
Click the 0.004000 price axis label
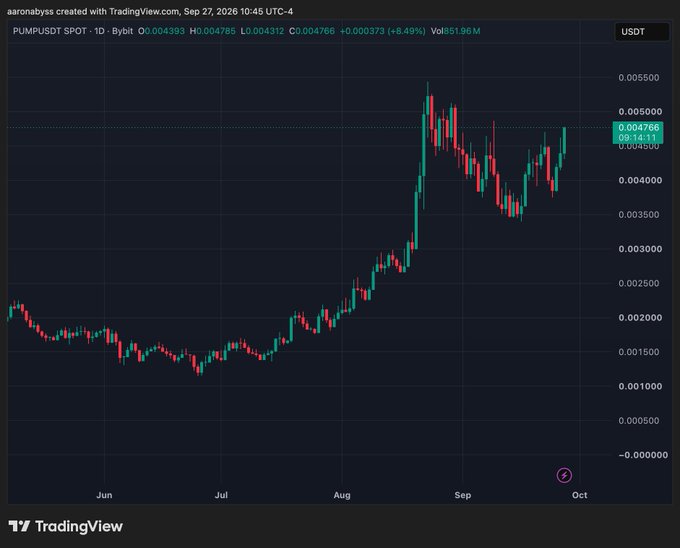pyautogui.click(x=640, y=180)
